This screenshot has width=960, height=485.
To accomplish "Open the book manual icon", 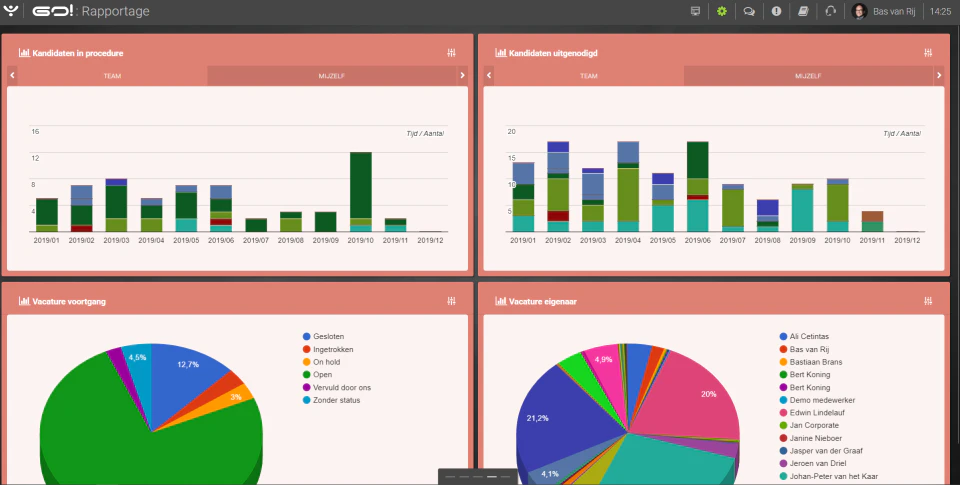I will (803, 11).
